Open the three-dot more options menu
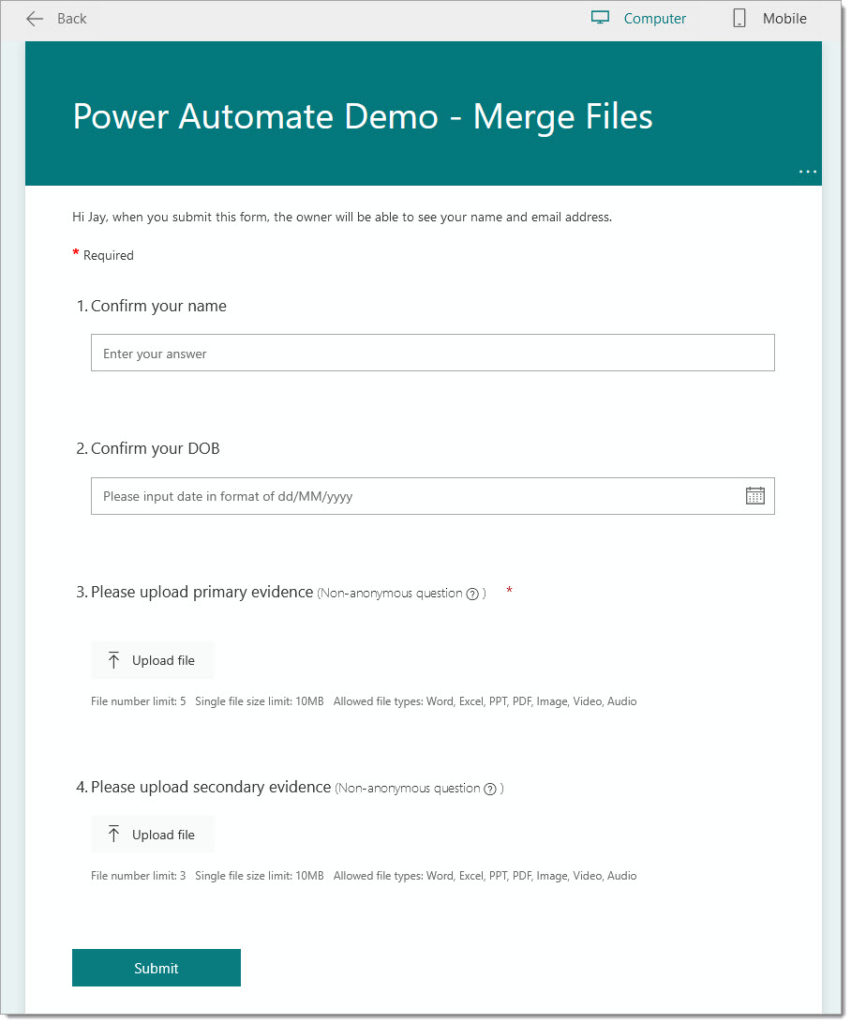 810,172
